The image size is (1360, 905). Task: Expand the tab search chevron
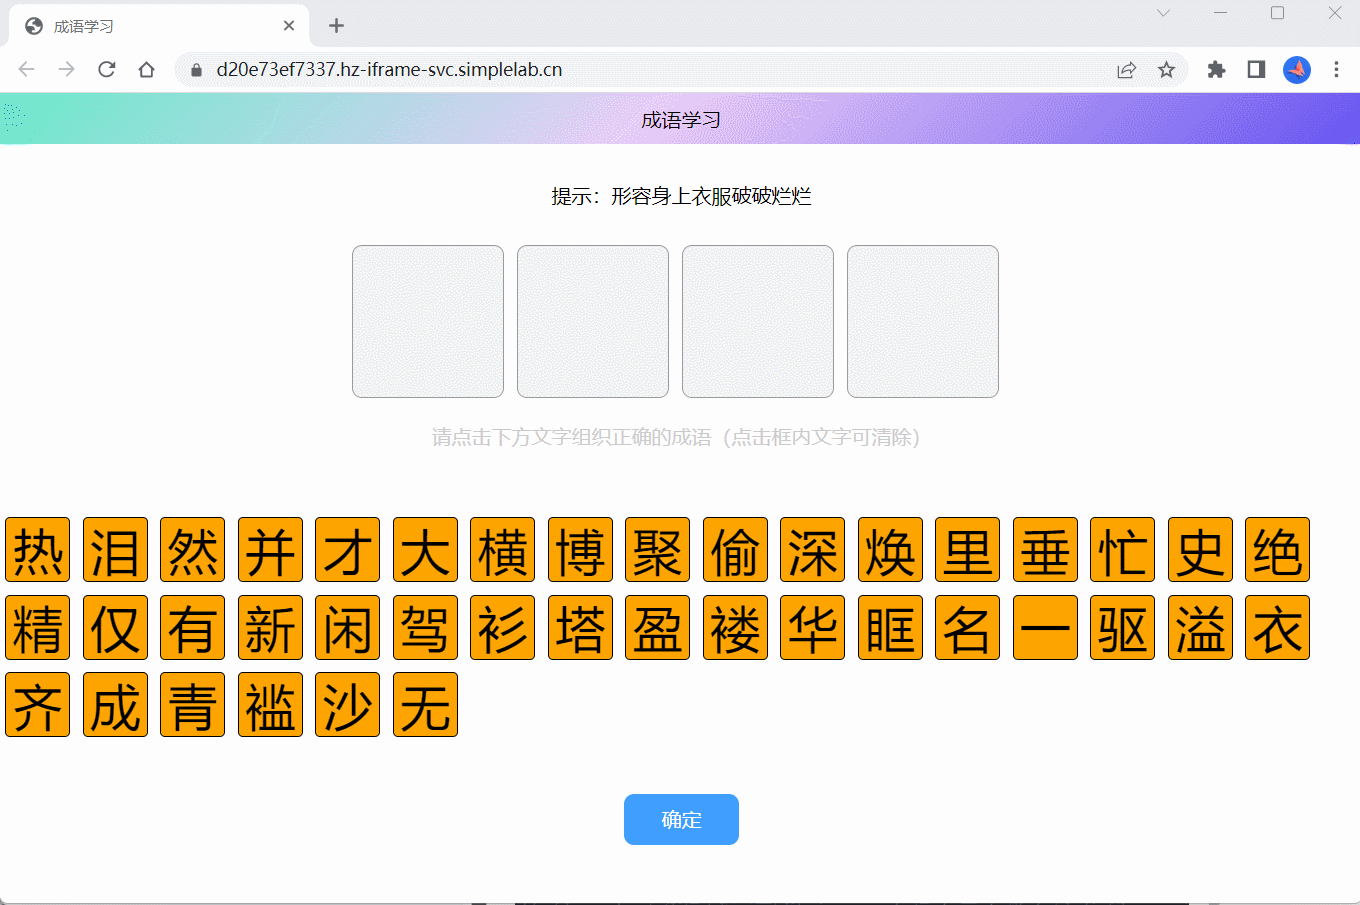[x=1163, y=13]
